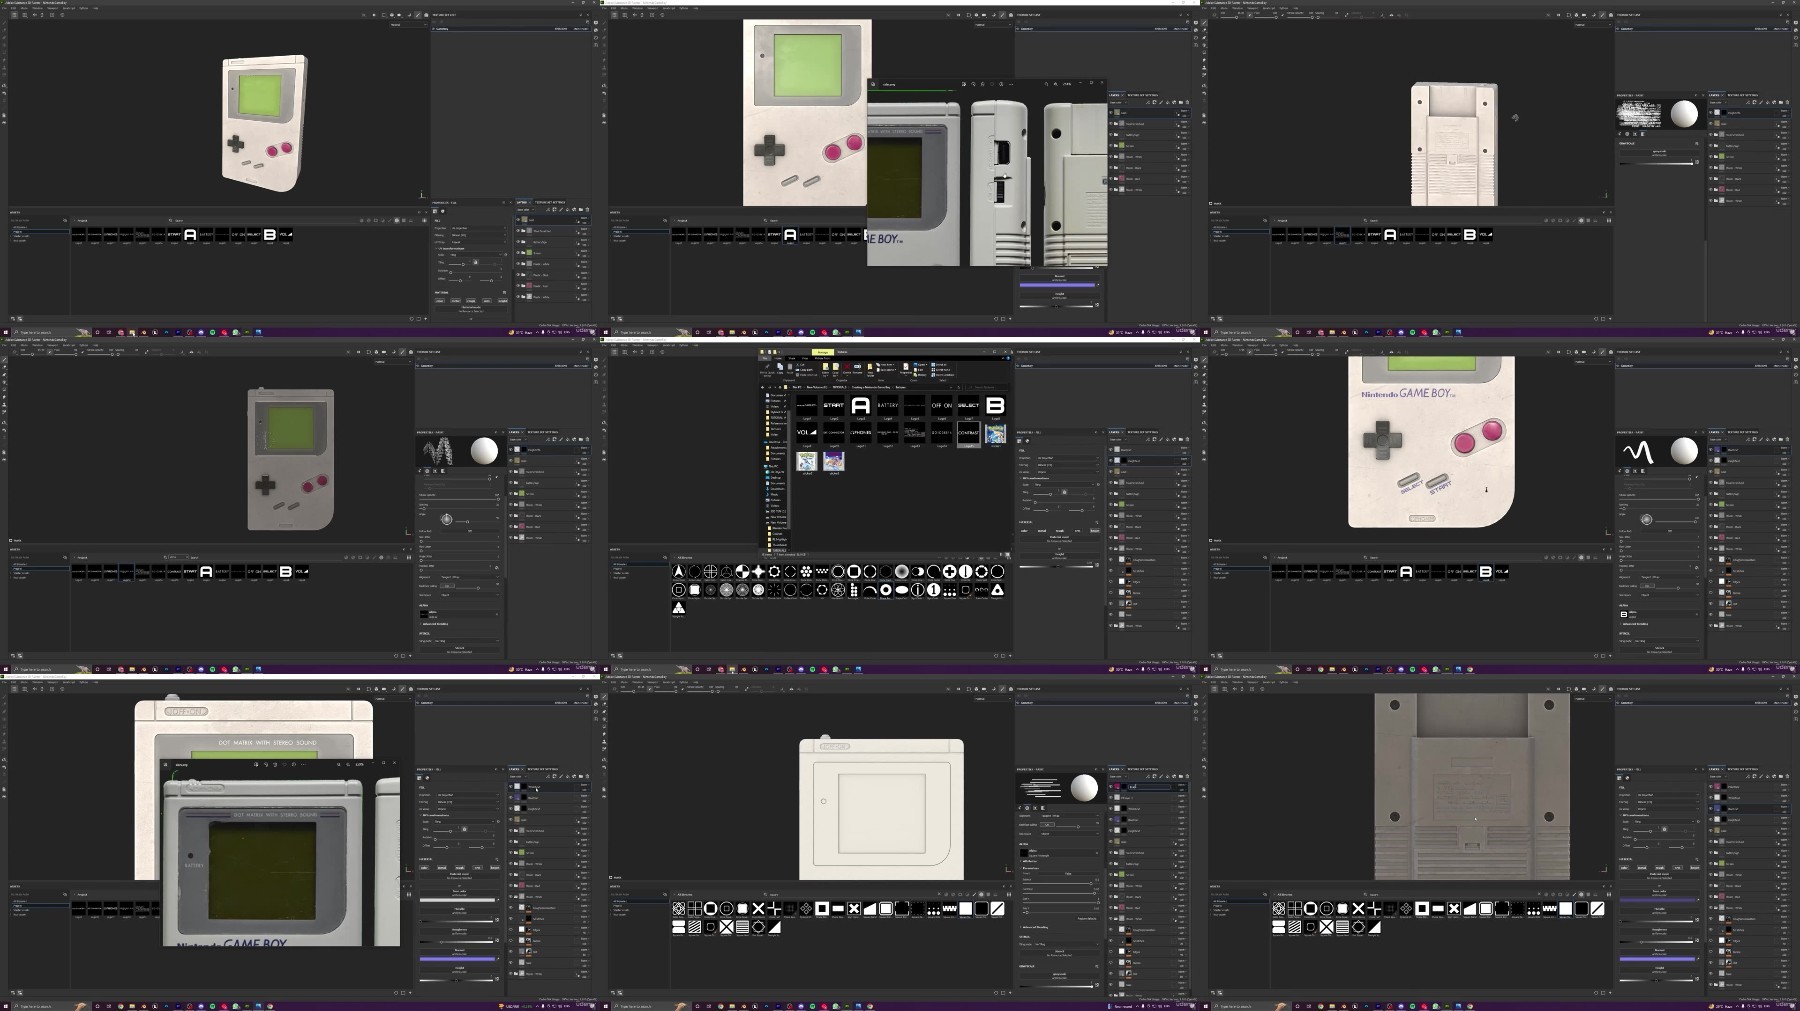Click Properties icon in File Explorer ribbon
This screenshot has height=1011, width=1800.
click(x=906, y=368)
